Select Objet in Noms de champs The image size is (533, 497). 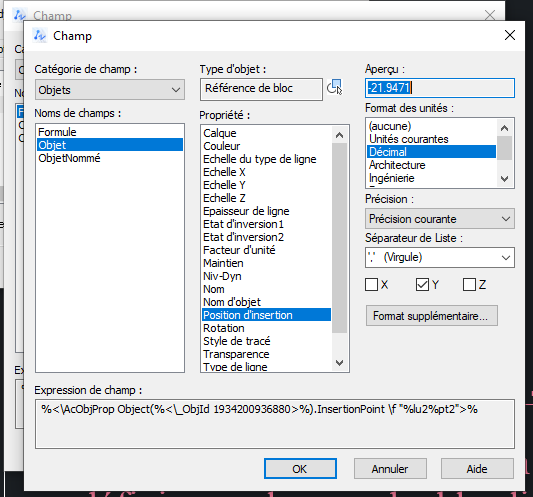tap(110, 145)
